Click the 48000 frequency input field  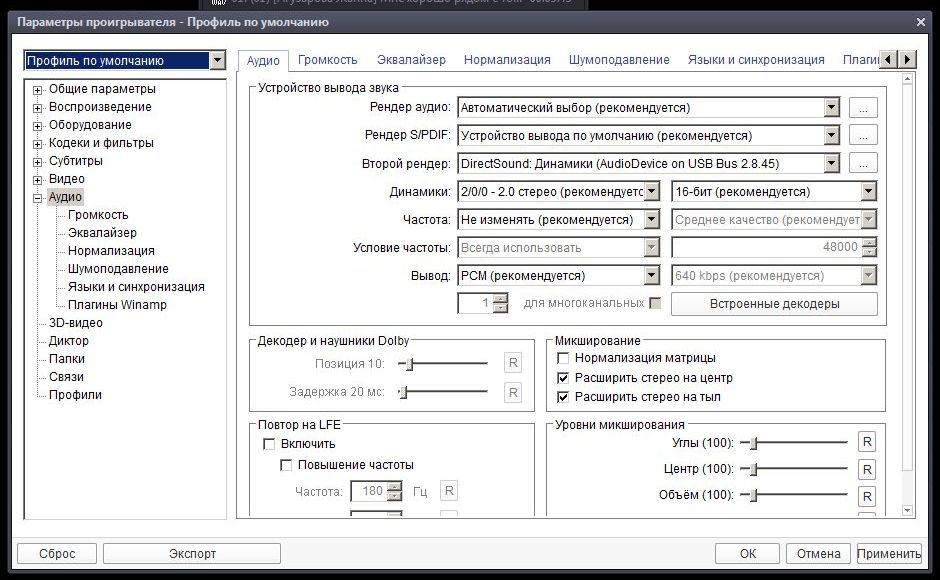tap(767, 247)
